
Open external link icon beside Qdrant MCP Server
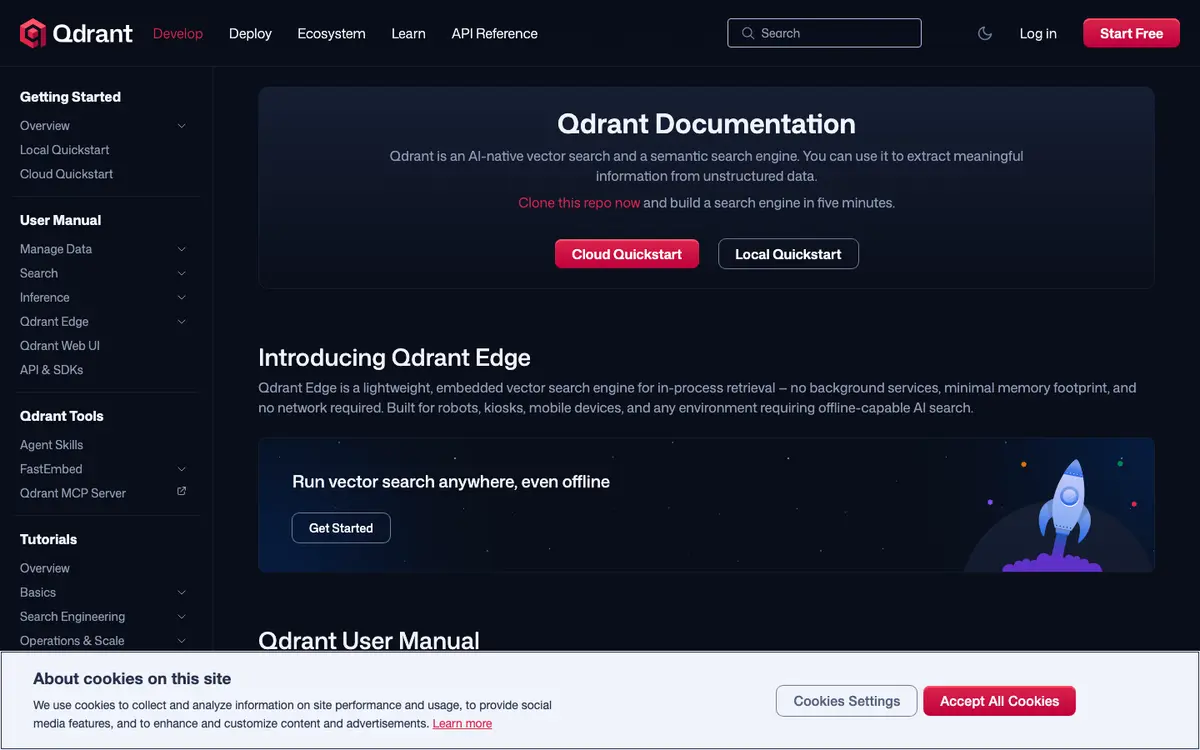[181, 492]
